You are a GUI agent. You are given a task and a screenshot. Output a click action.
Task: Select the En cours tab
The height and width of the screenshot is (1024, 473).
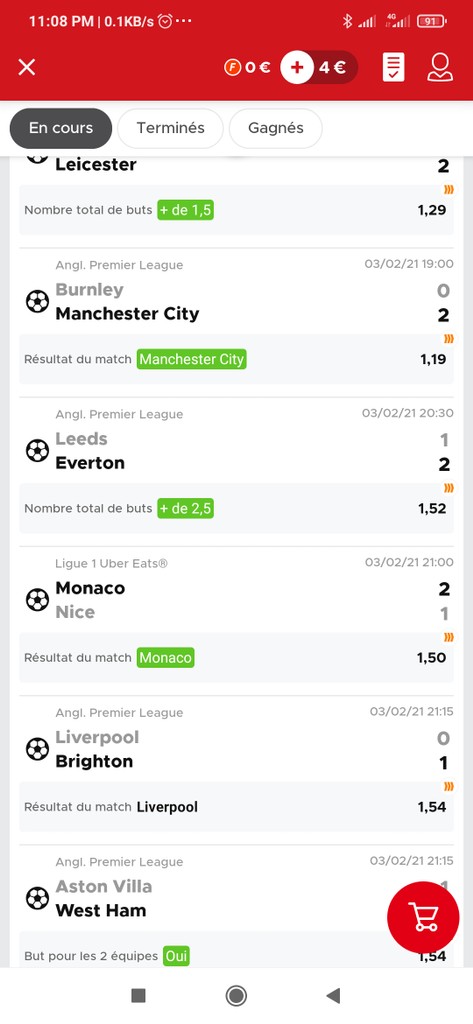[61, 128]
